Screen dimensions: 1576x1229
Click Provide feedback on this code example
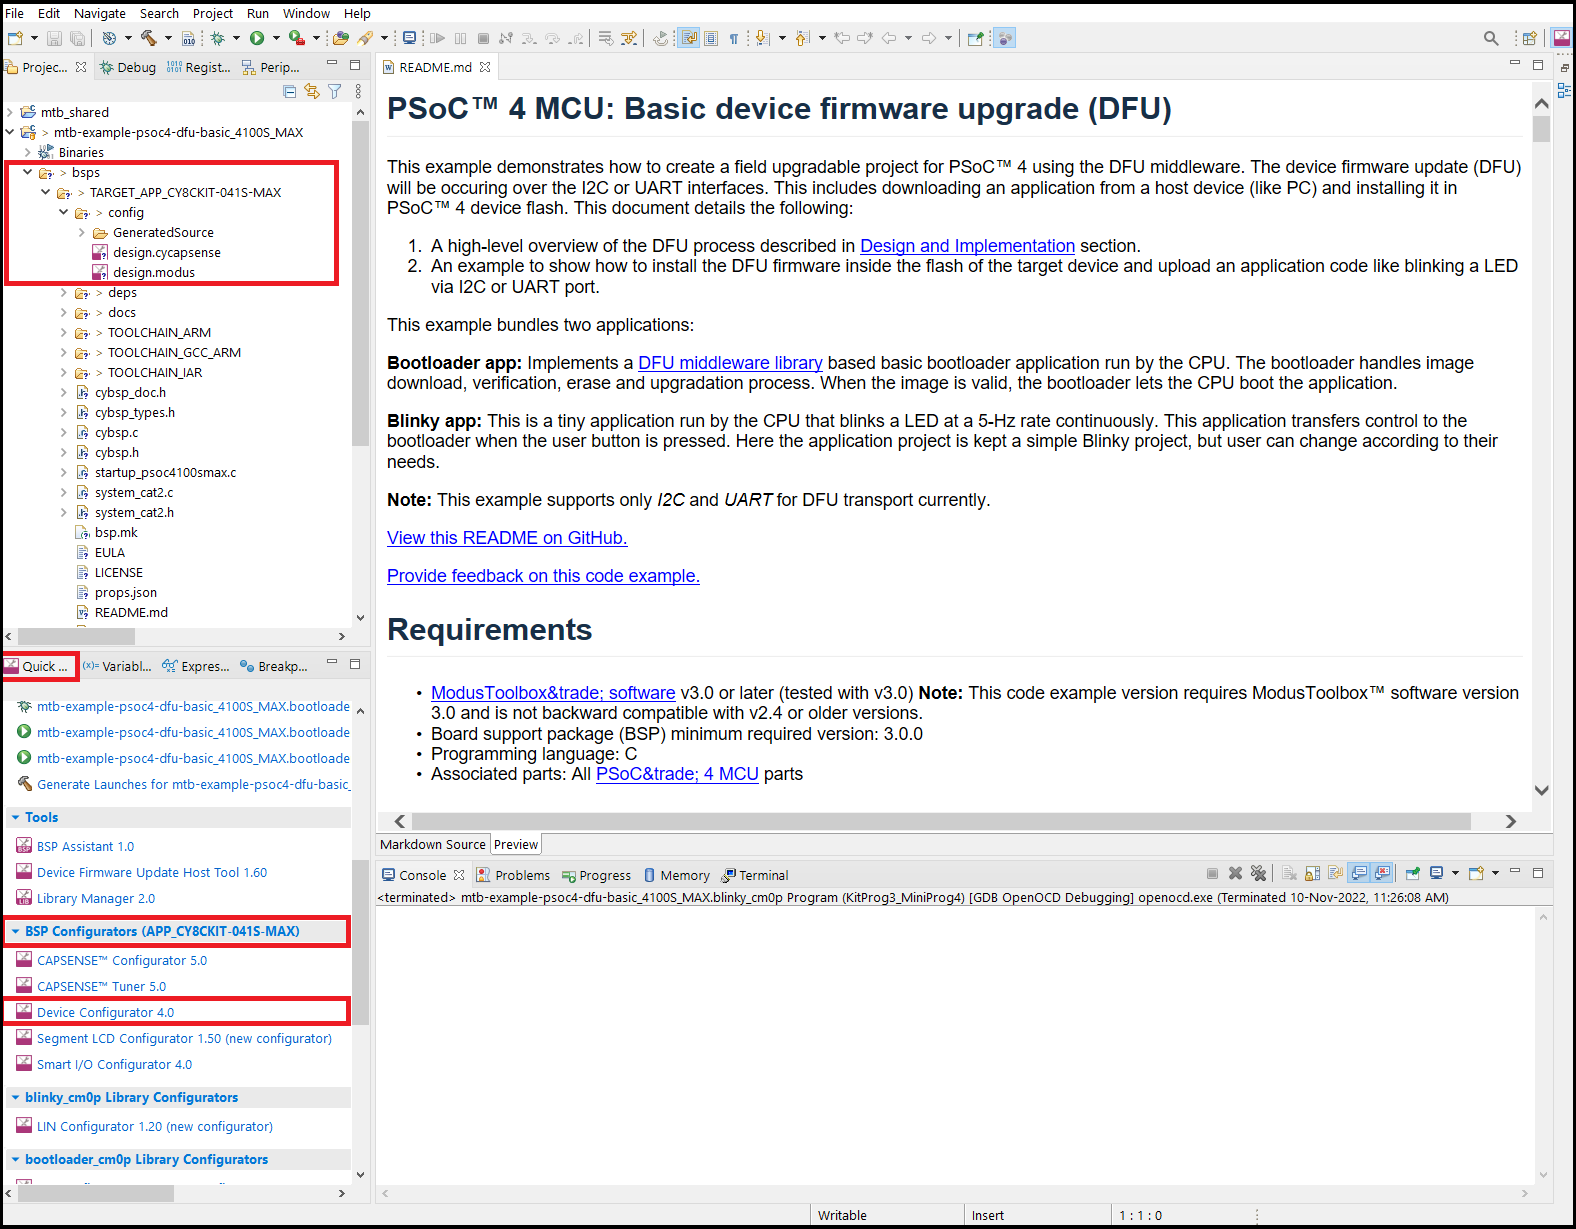tap(543, 576)
